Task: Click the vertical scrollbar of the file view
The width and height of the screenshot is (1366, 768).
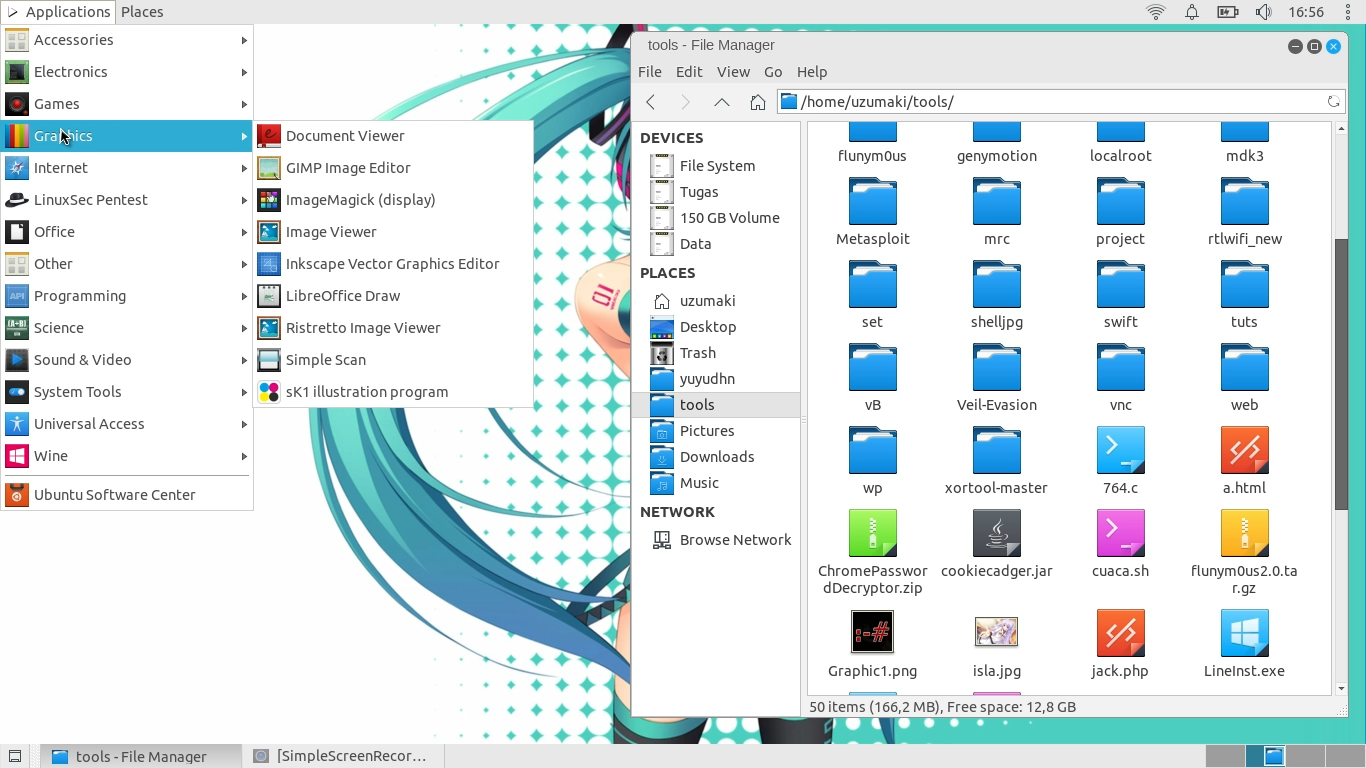Action: pos(1341,375)
